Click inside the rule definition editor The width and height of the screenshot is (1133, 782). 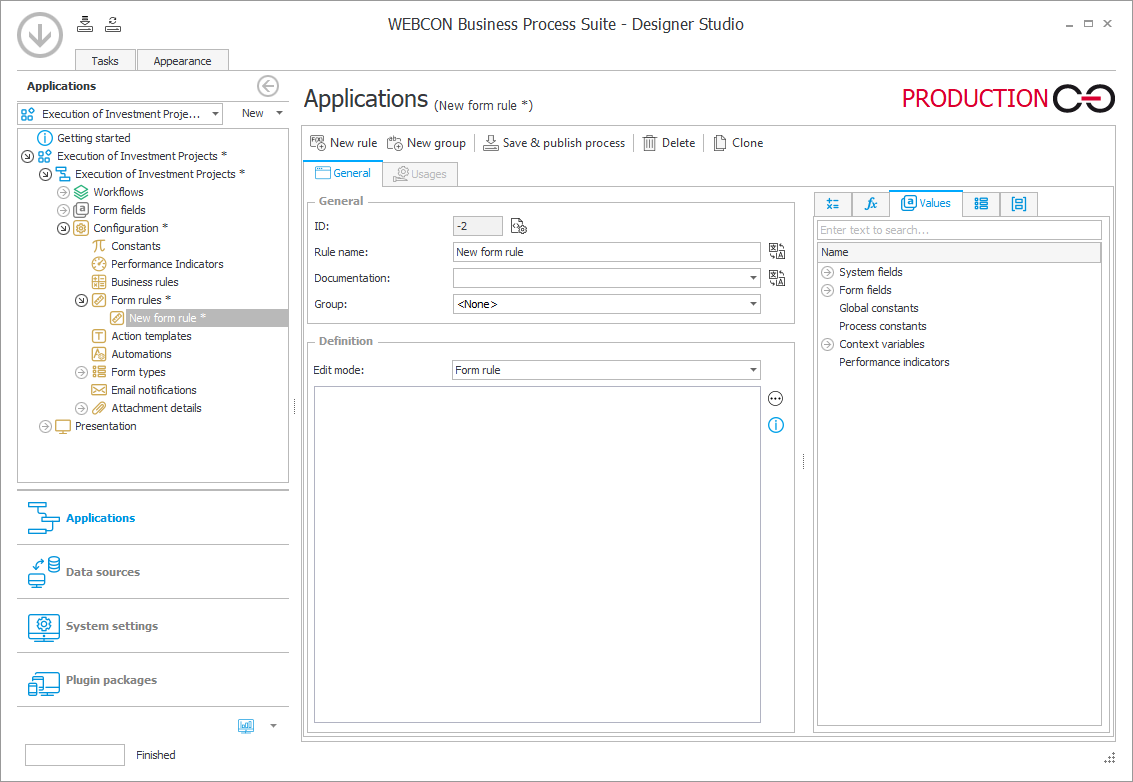[x=537, y=554]
